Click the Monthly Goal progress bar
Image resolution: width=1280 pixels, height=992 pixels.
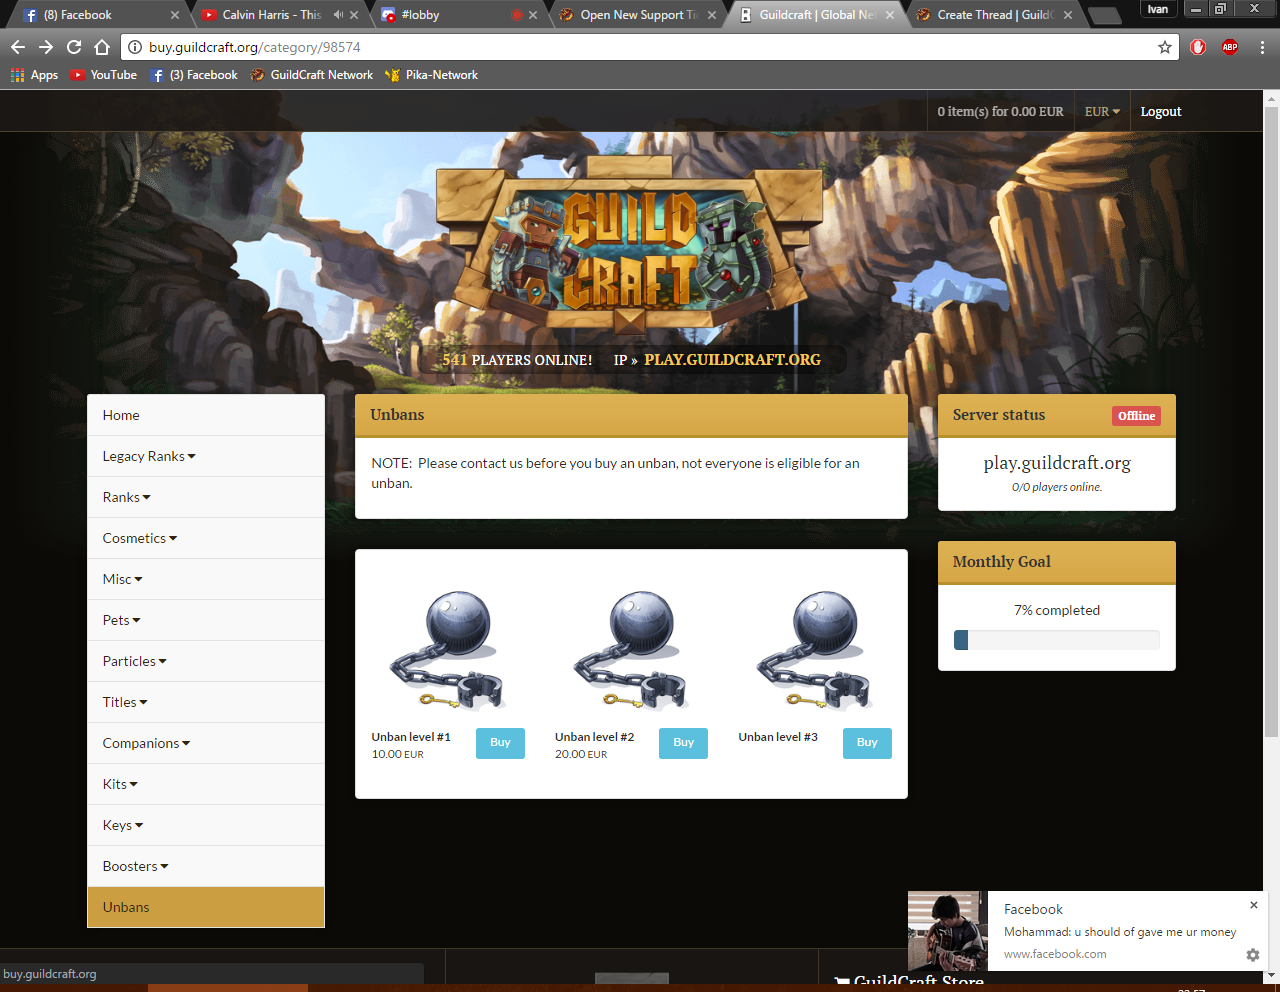pos(1057,640)
